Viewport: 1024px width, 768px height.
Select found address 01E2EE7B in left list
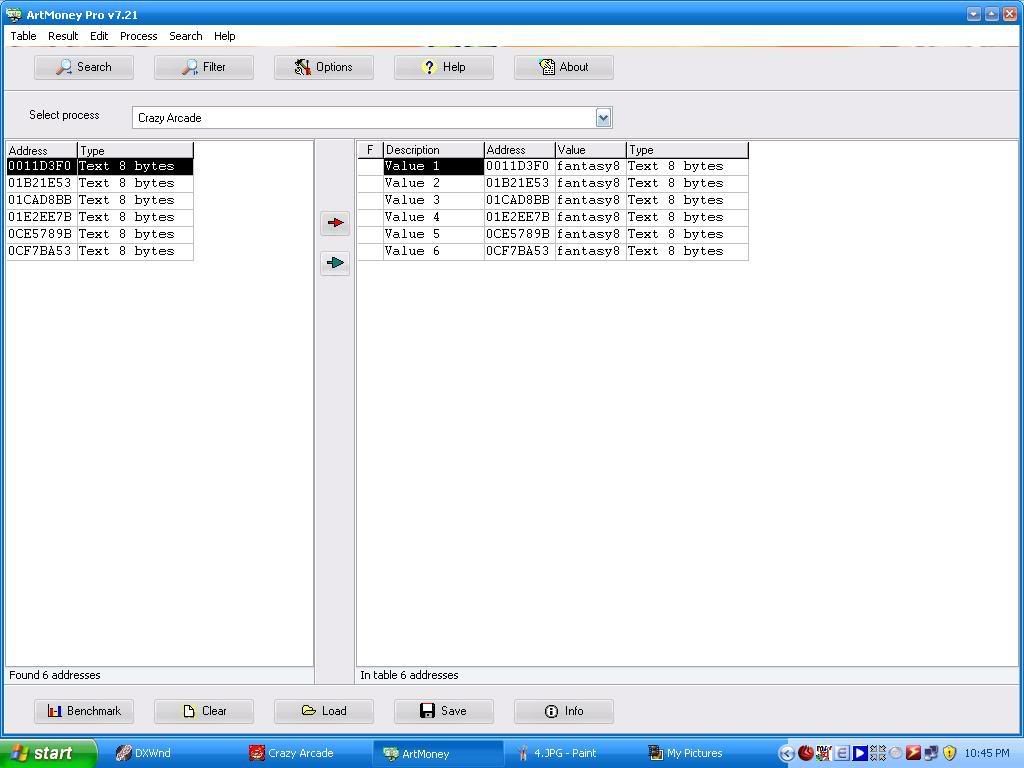[100, 217]
